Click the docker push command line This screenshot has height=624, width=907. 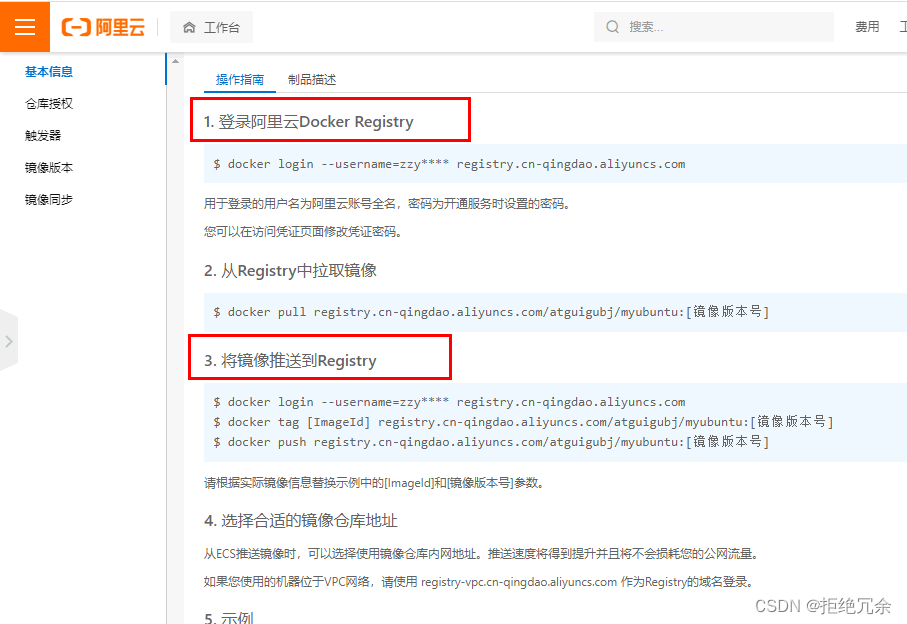click(x=491, y=442)
